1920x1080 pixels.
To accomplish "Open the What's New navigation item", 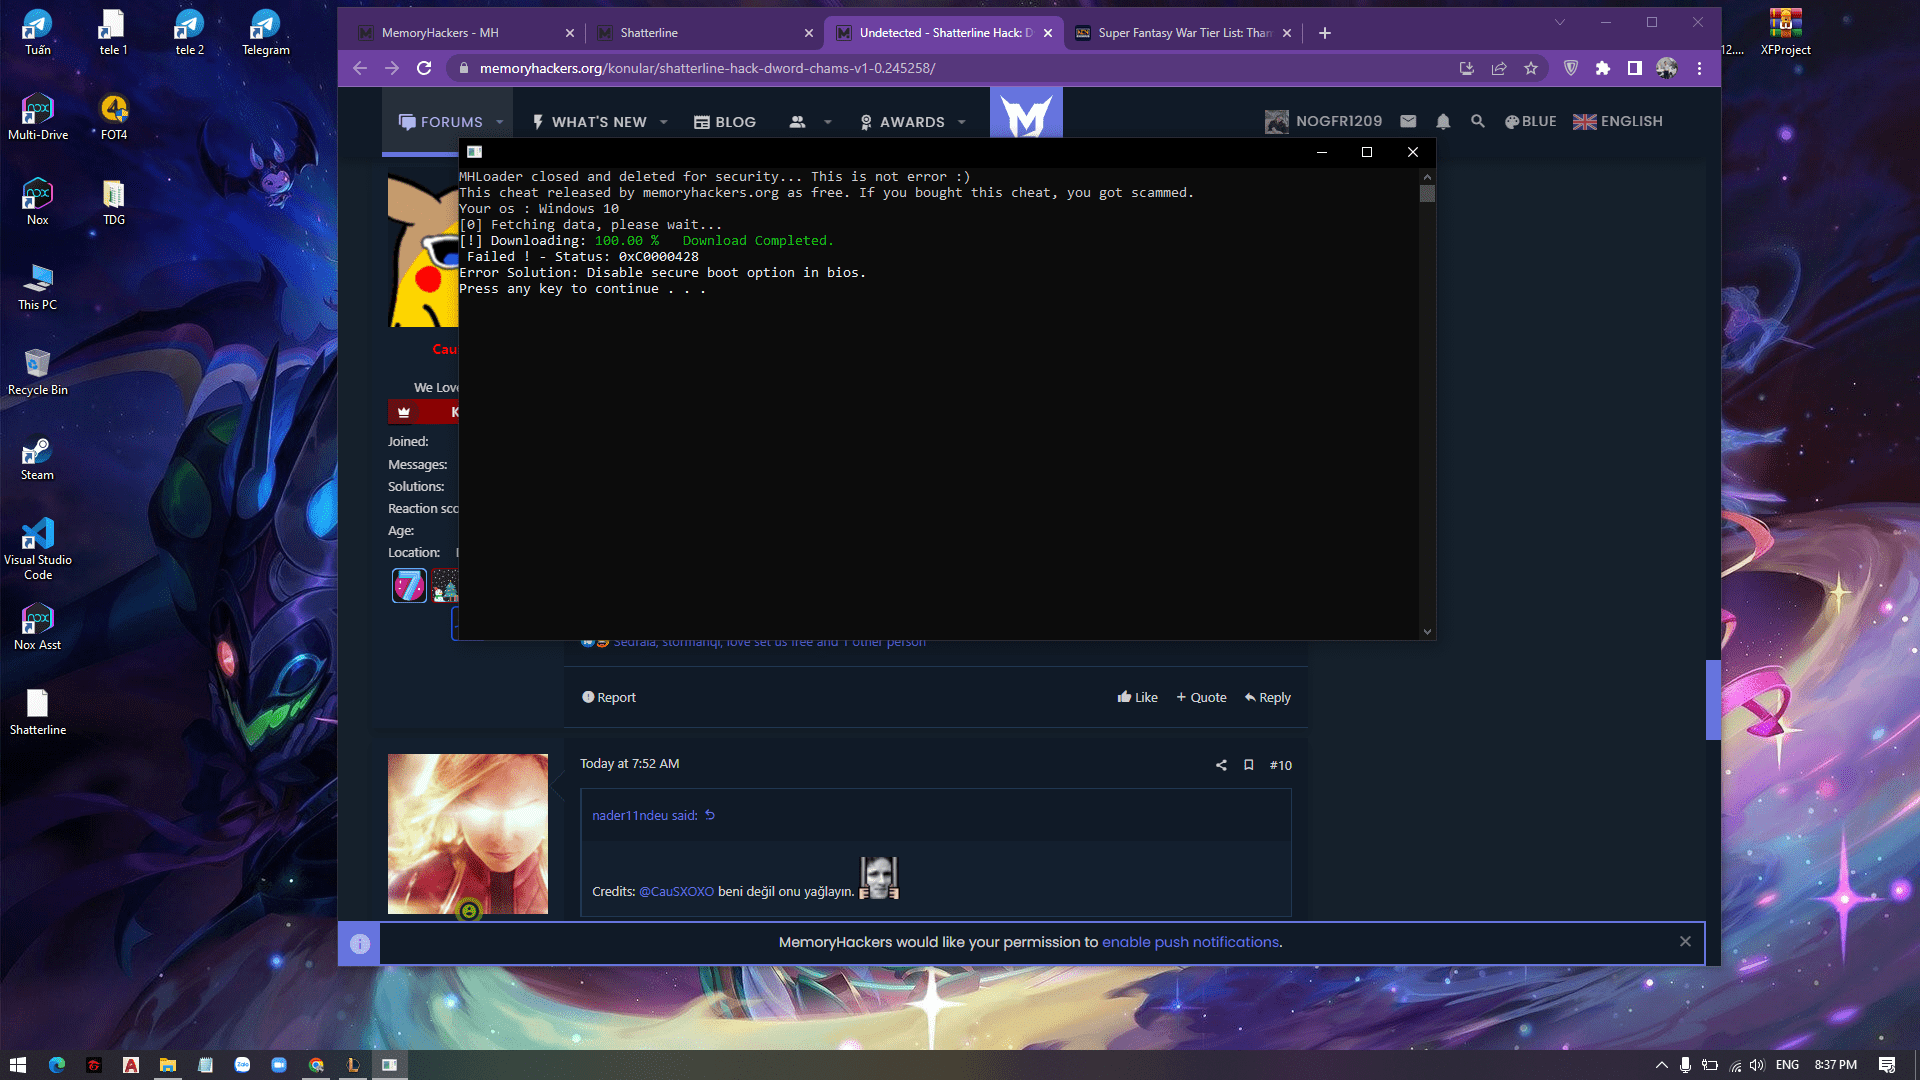I will pyautogui.click(x=589, y=122).
